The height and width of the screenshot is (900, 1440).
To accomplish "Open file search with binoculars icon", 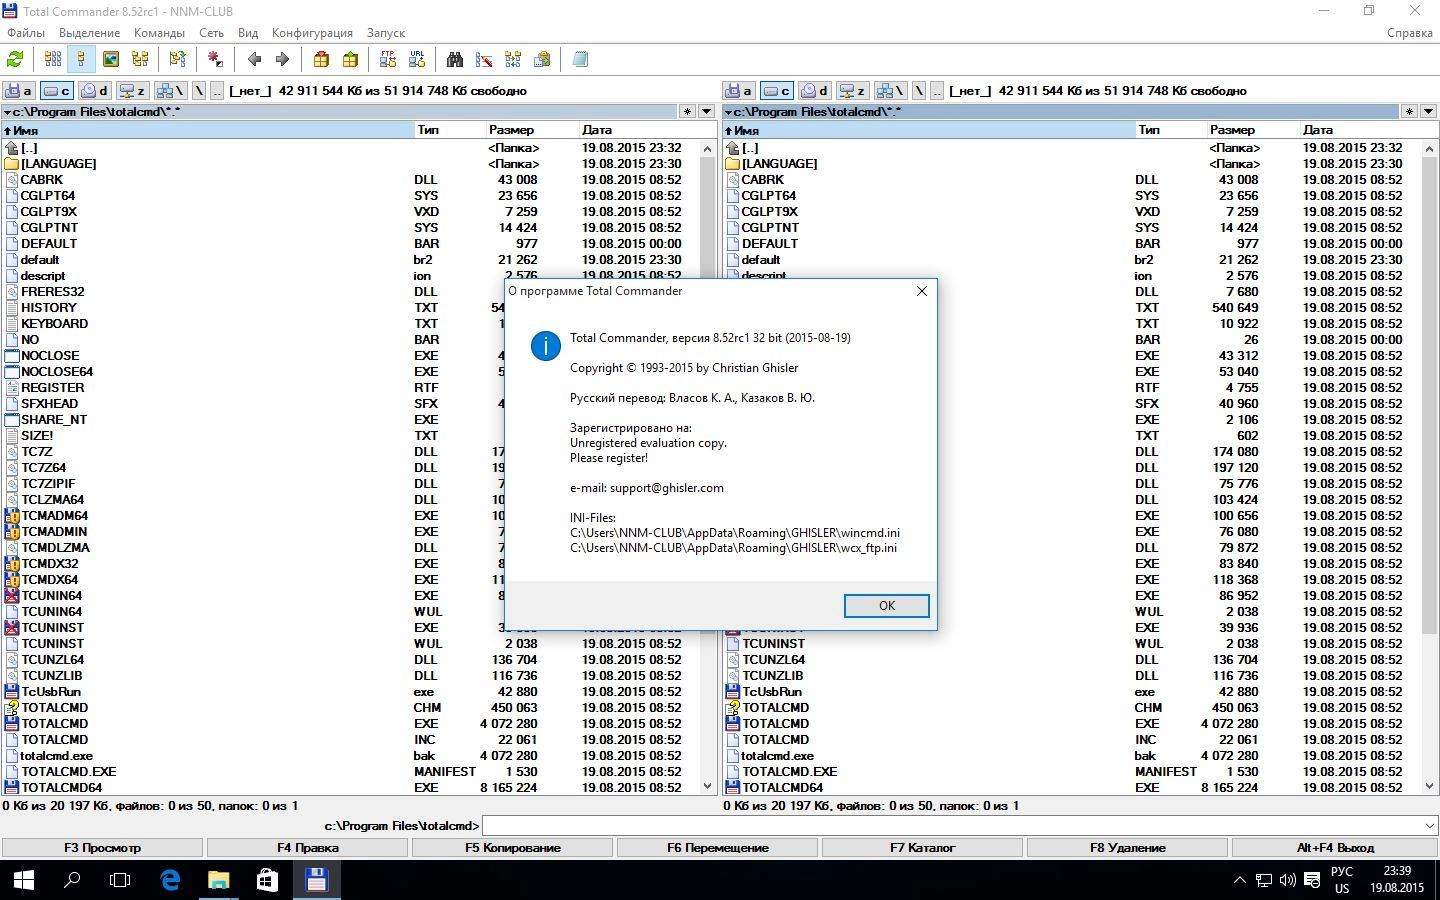I will tap(455, 59).
